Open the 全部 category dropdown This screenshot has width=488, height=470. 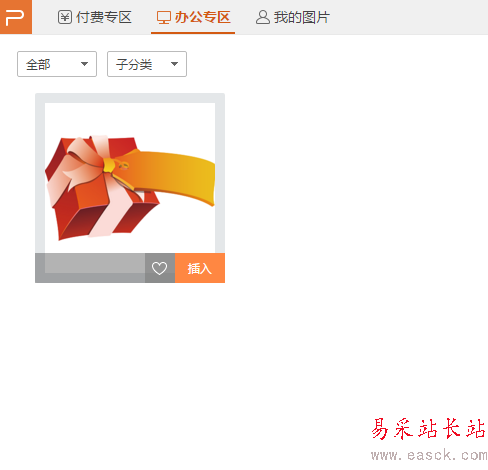(x=57, y=64)
